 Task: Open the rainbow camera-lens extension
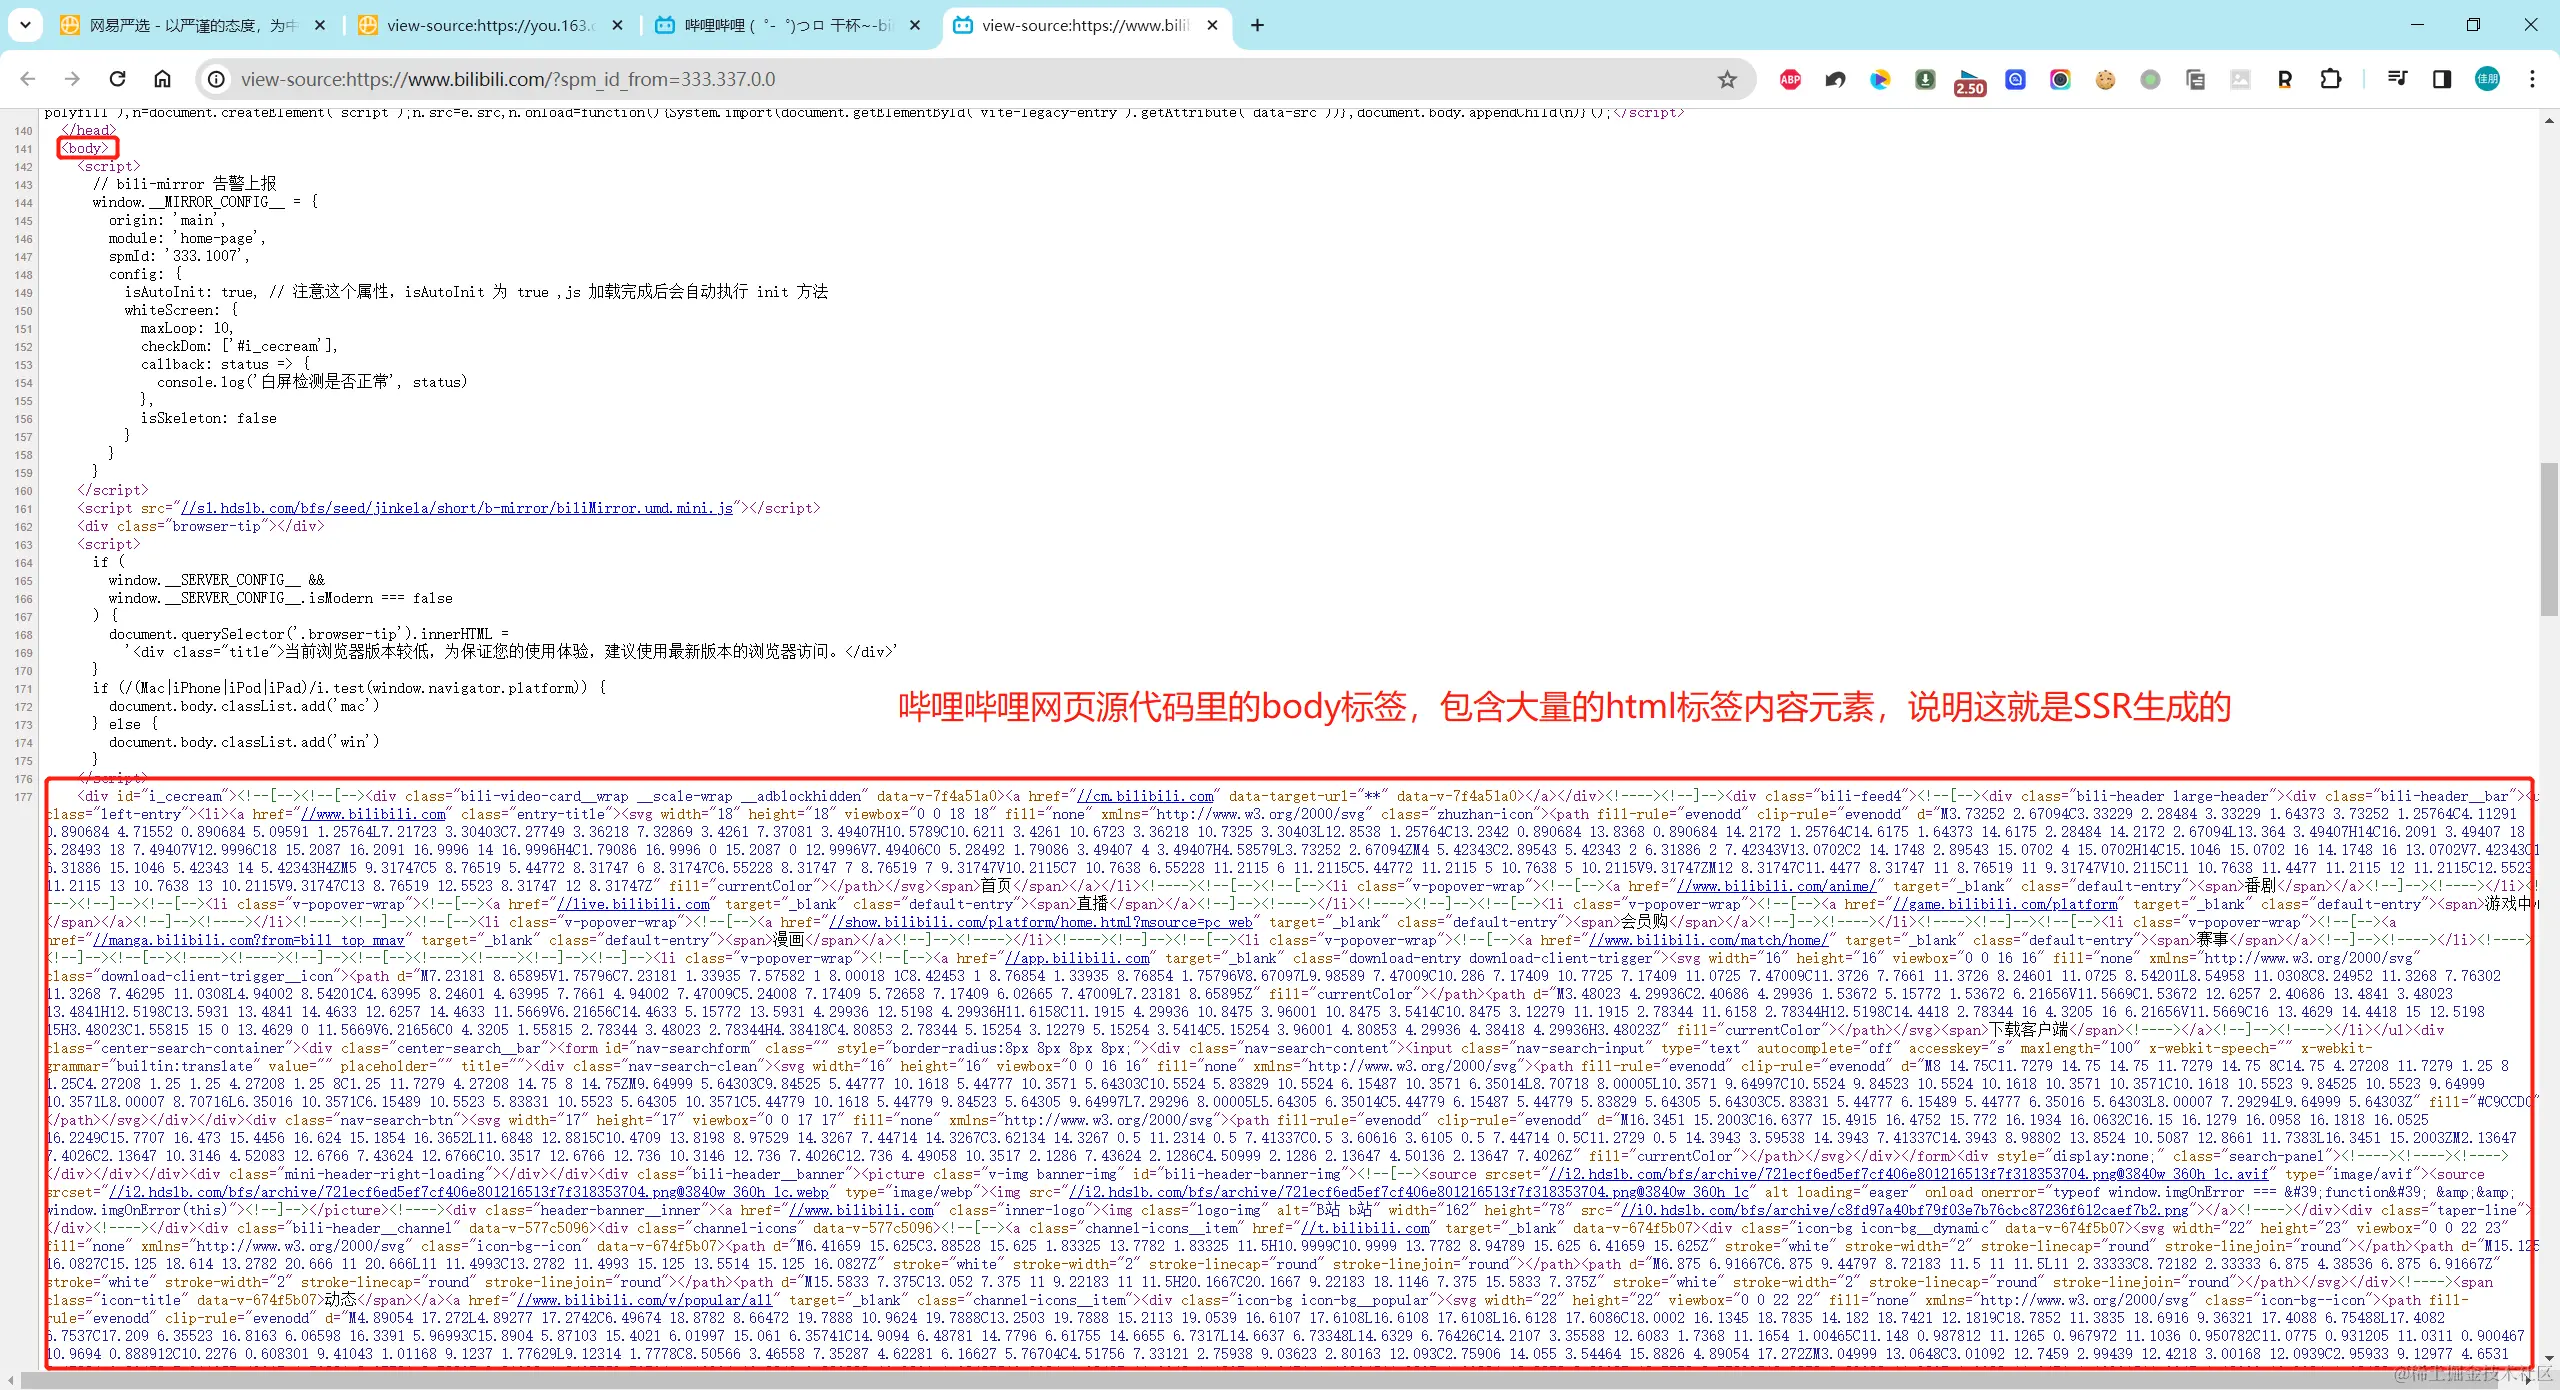(x=2060, y=79)
